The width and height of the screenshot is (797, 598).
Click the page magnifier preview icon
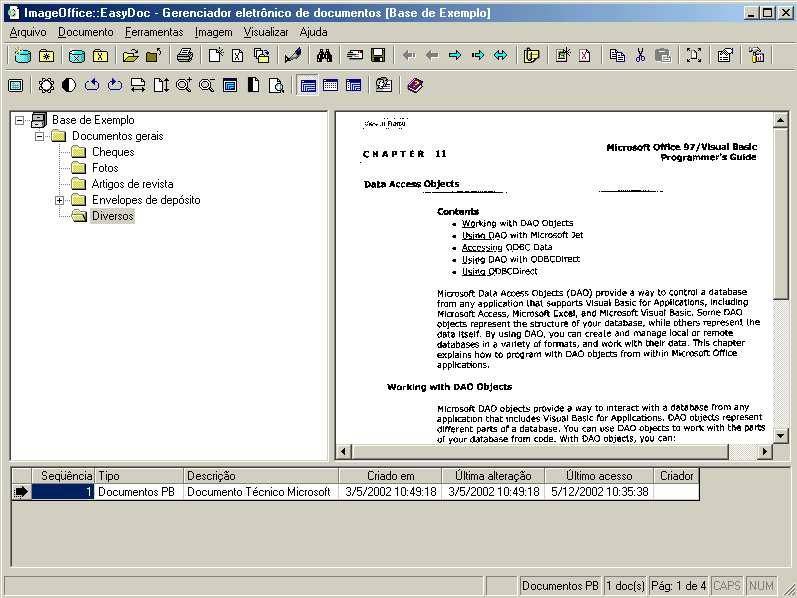[x=276, y=85]
